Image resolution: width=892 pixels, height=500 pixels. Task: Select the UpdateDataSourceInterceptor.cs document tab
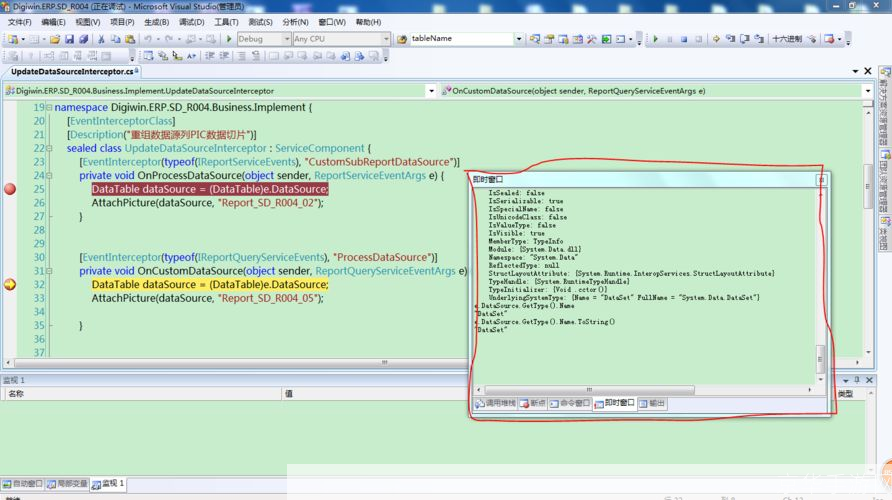coord(72,72)
